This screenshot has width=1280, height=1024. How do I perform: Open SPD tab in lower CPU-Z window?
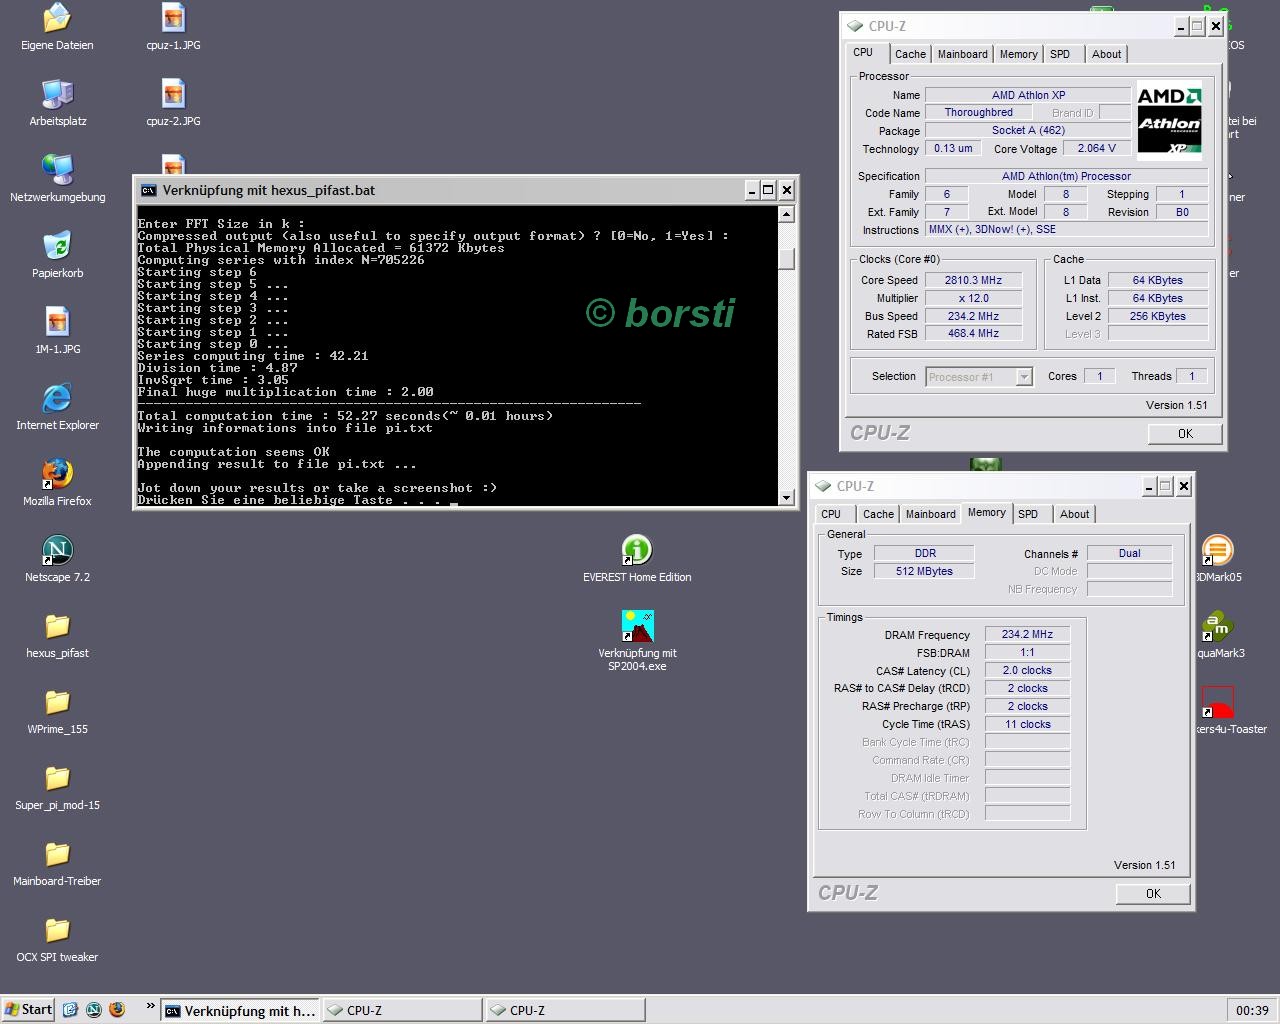tap(1028, 514)
